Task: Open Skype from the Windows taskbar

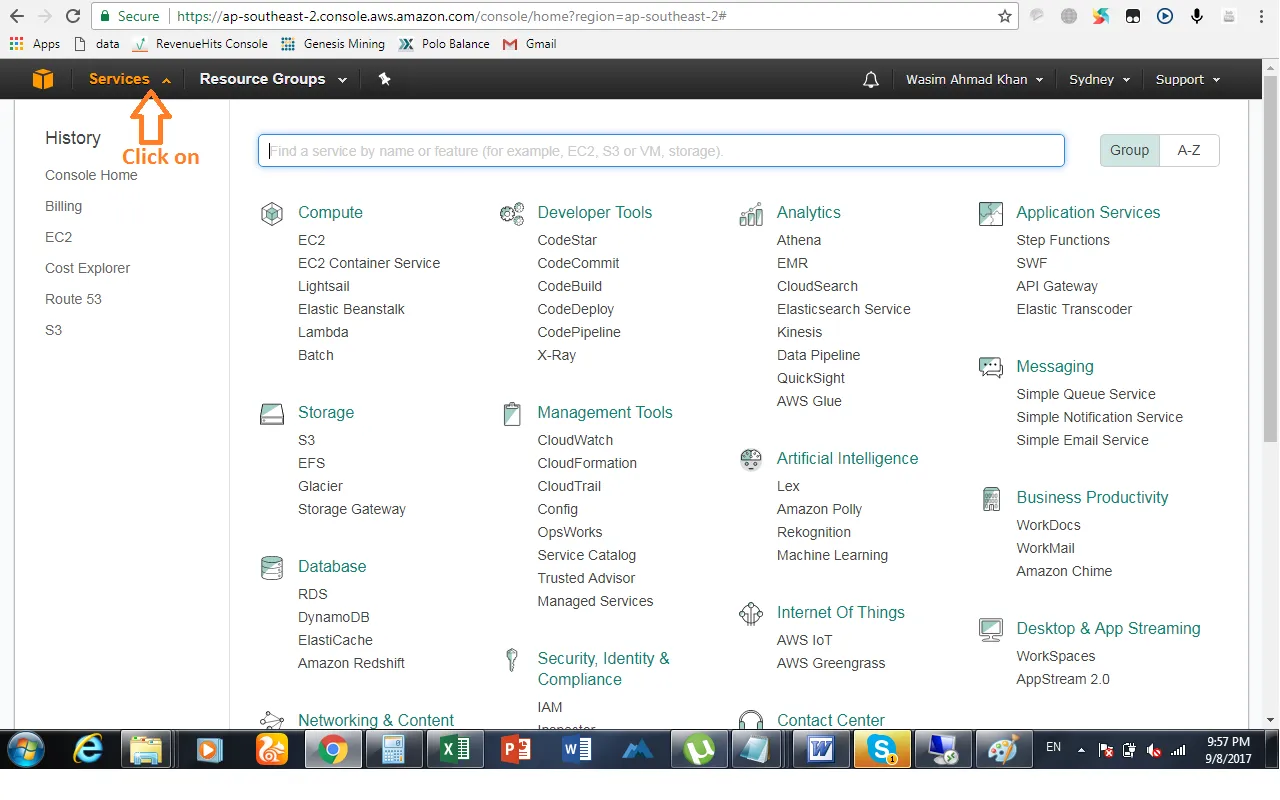Action: tap(882, 749)
